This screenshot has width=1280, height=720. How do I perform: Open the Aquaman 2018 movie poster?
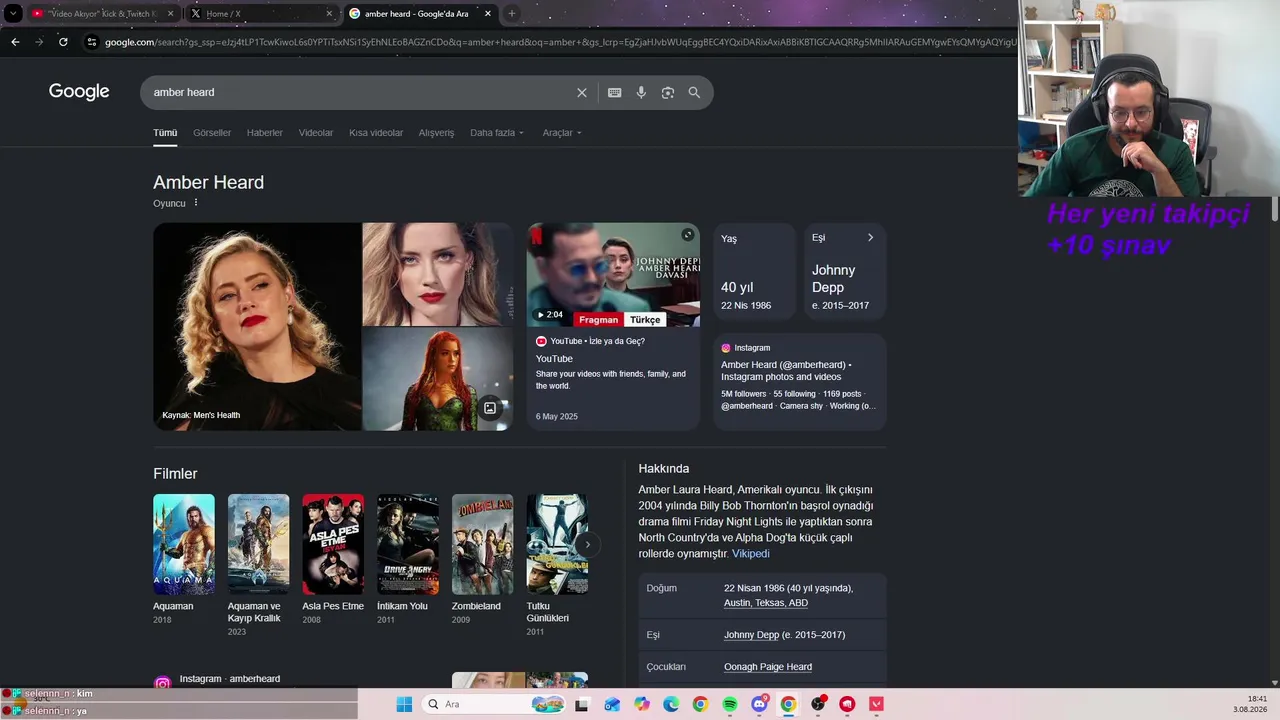pos(184,545)
